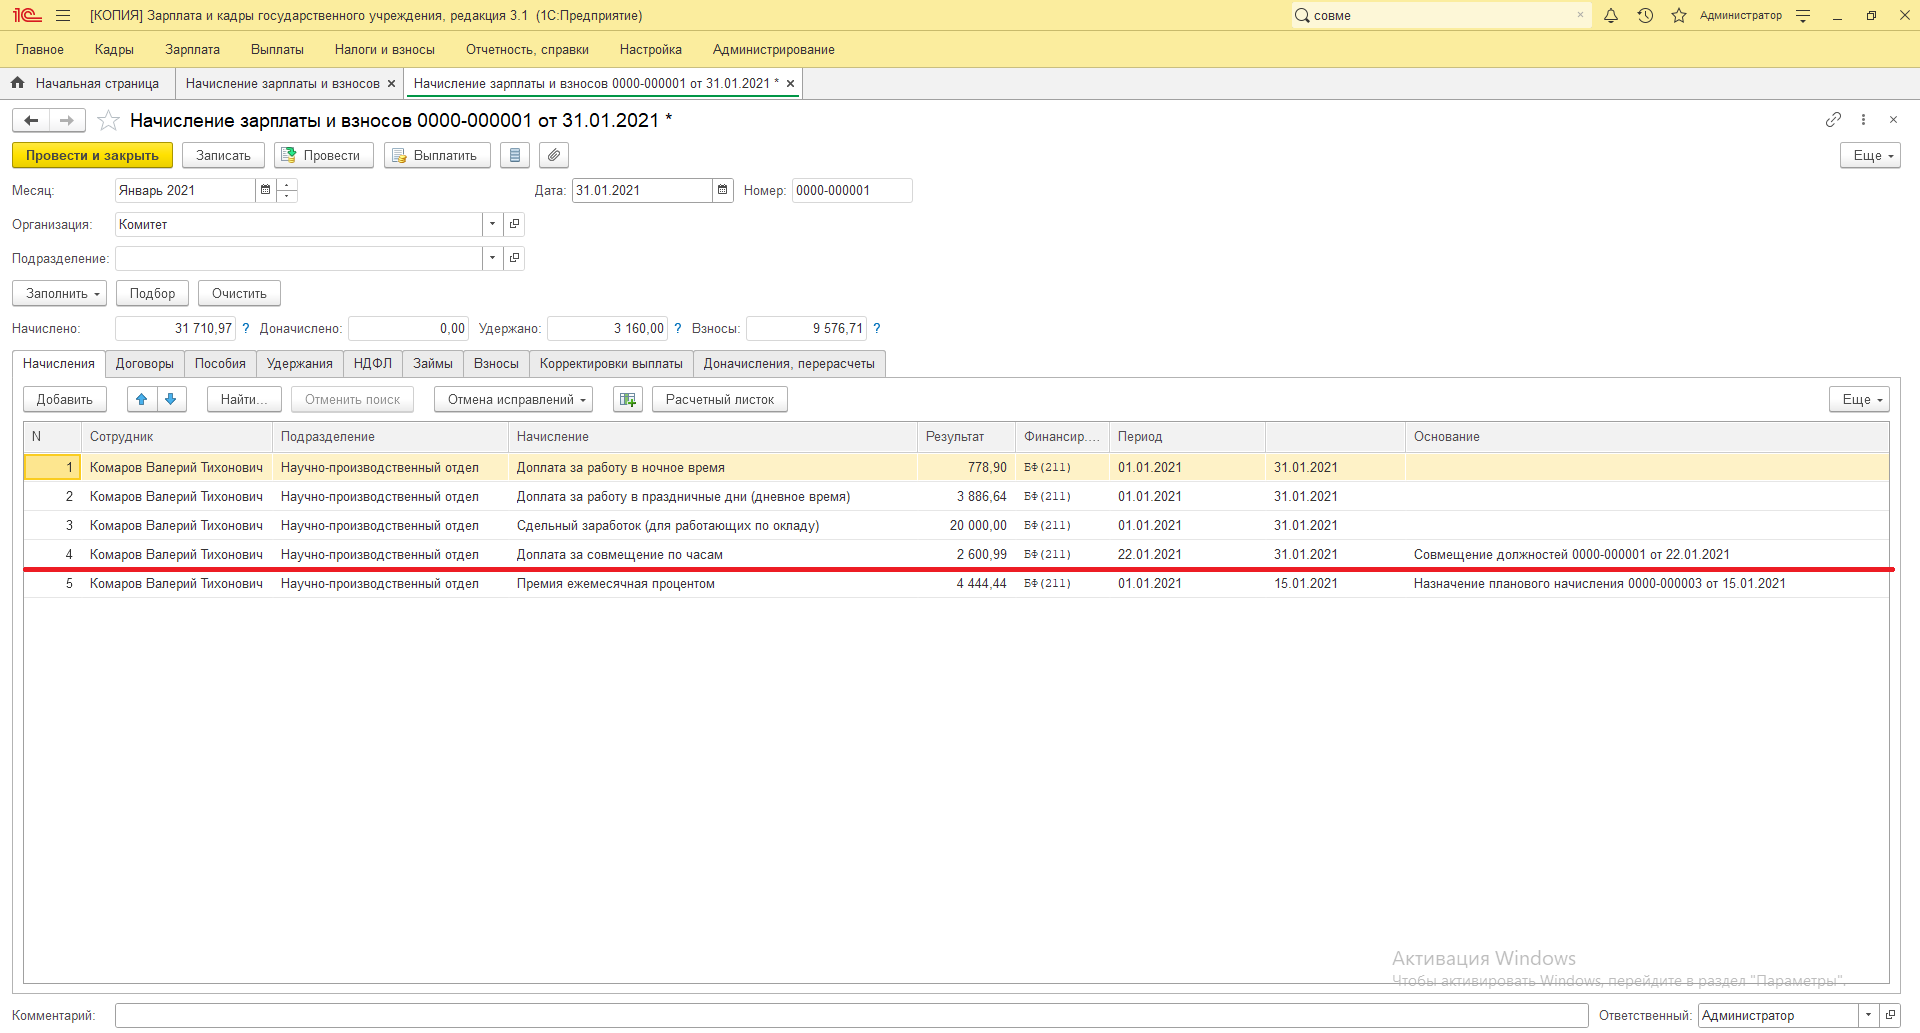
Task: Open the Подразделение record in new form
Action: (x=514, y=258)
